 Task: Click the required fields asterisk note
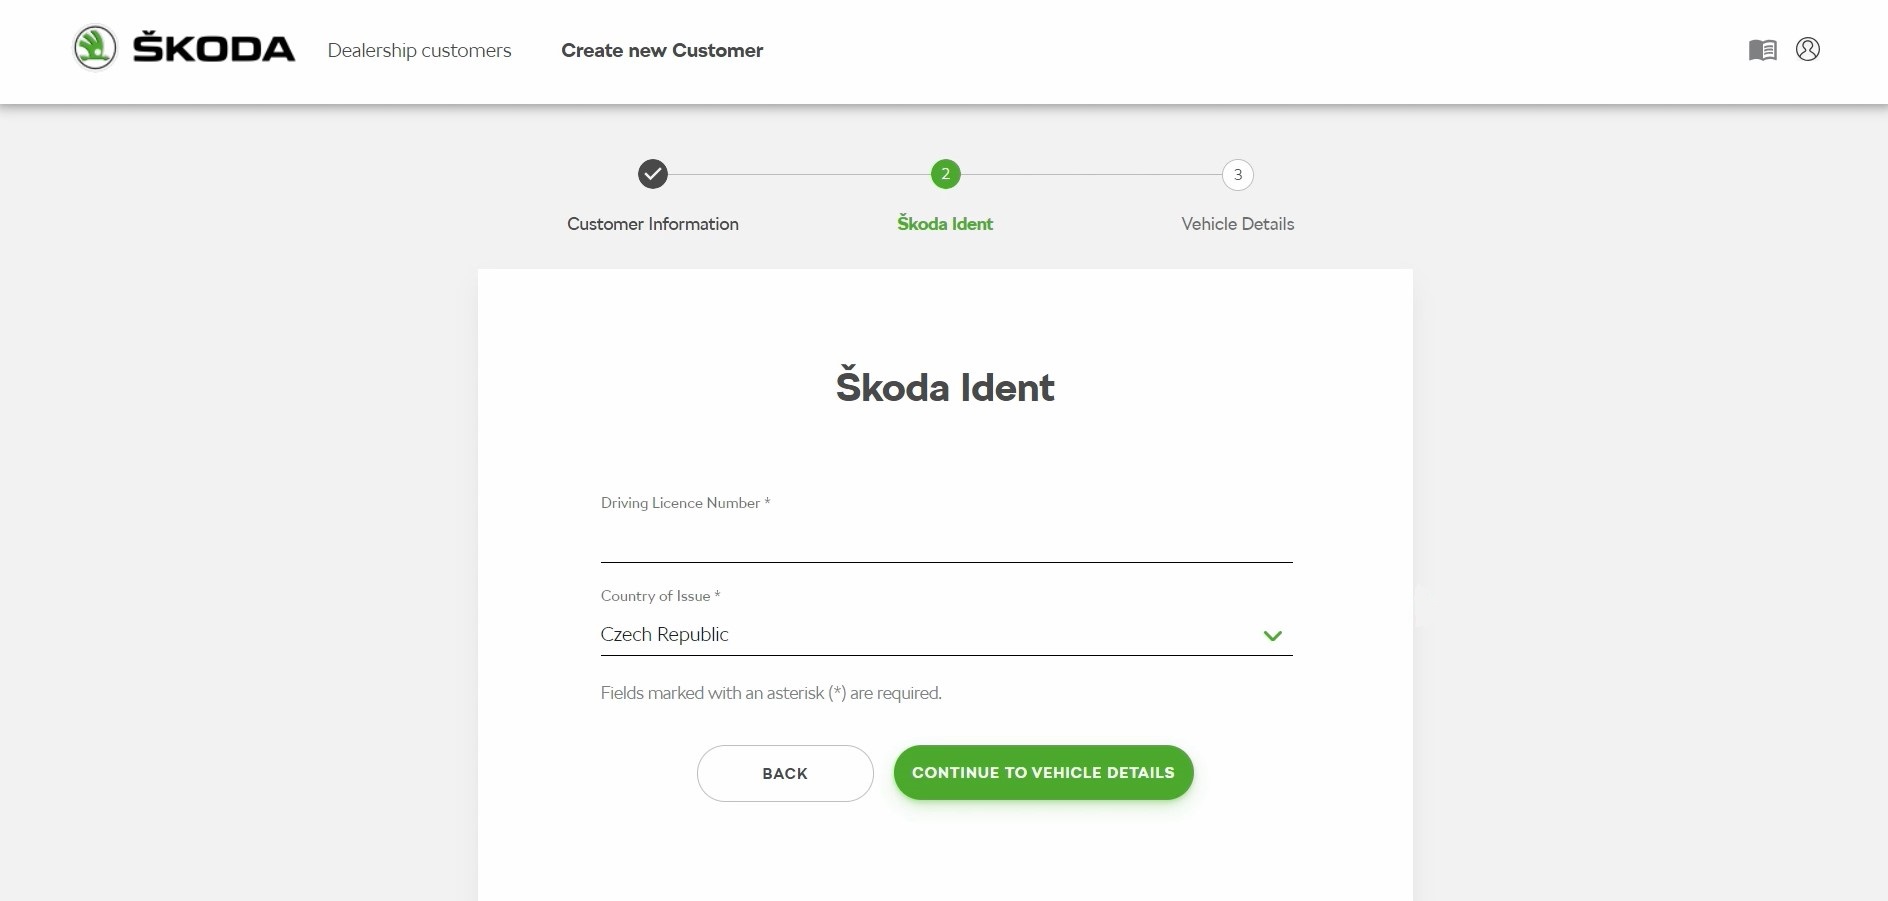coord(771,693)
